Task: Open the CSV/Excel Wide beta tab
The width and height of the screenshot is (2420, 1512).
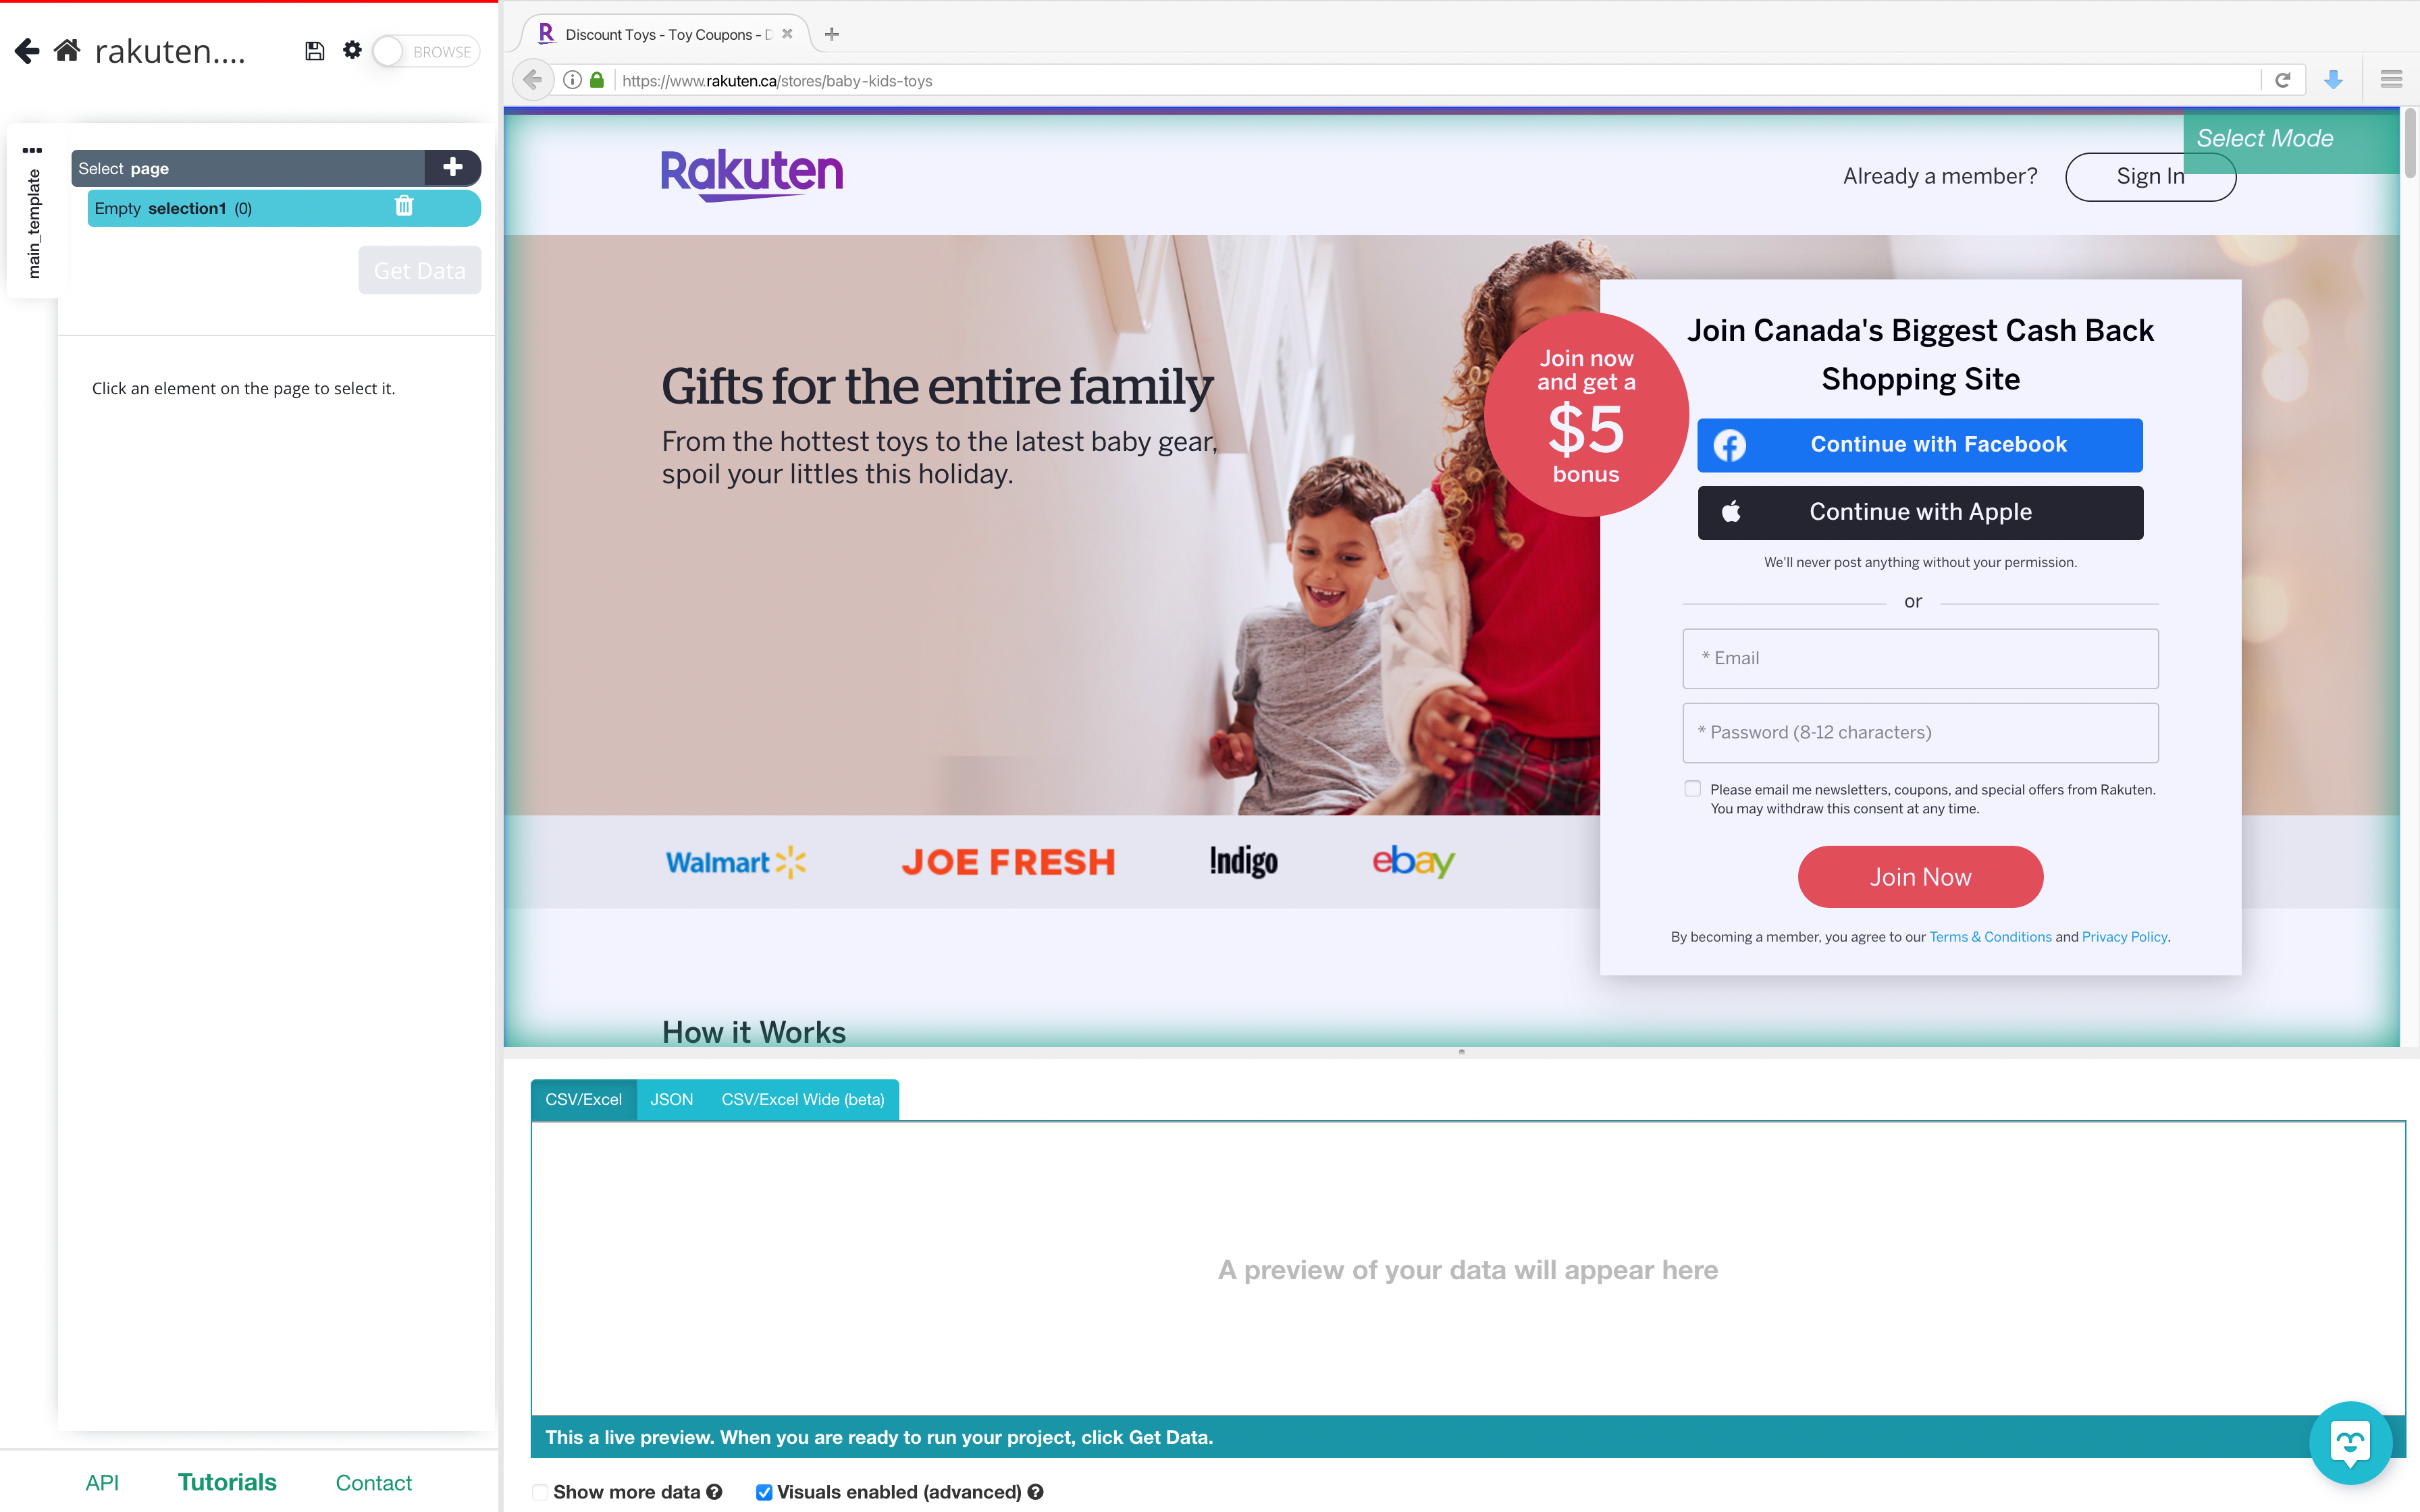Action: coord(804,1099)
